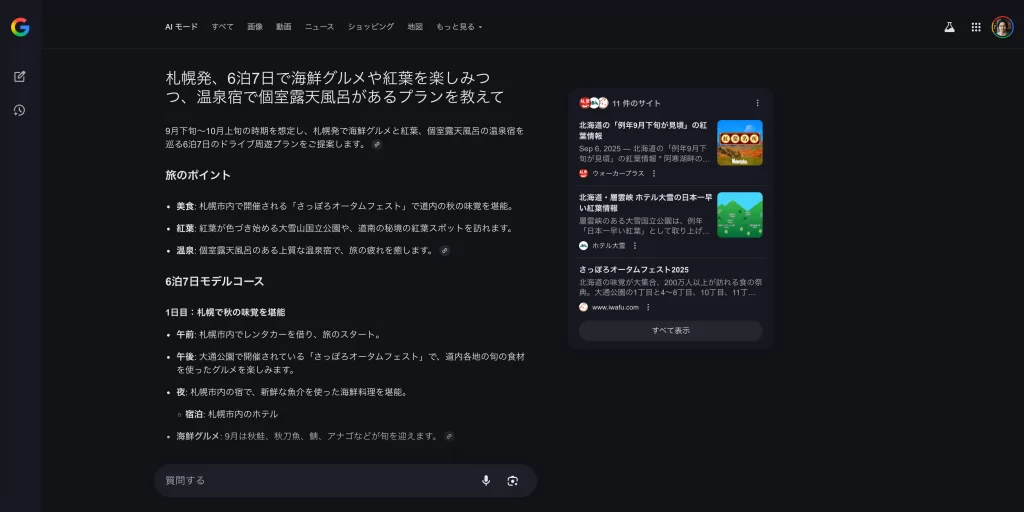Click the autumn foliage thumbnail image
Image resolution: width=1024 pixels, height=512 pixels.
pyautogui.click(x=740, y=142)
